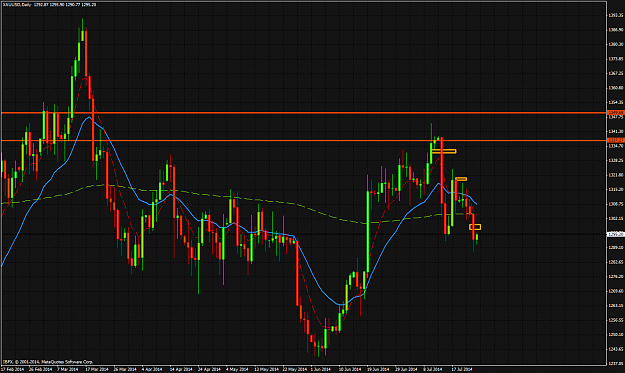Click the current price label 1295.20
This screenshot has height=373, width=625.
tap(615, 235)
